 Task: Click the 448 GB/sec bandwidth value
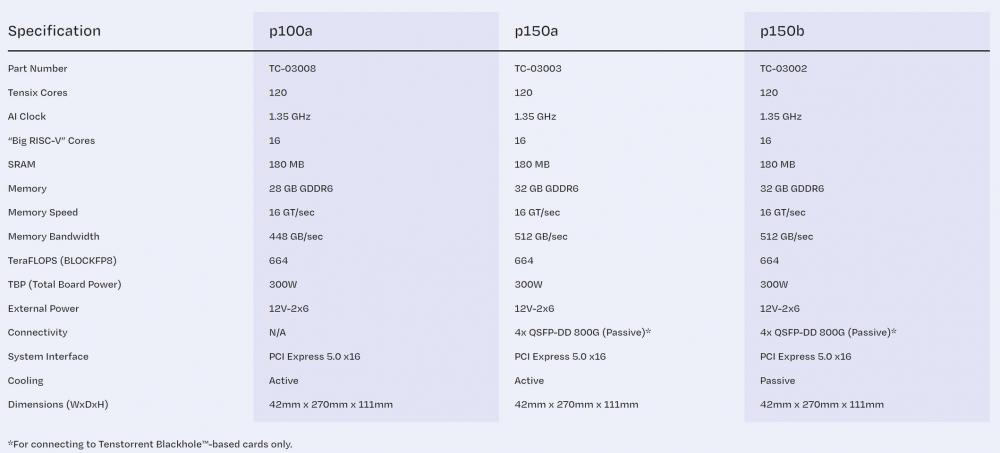295,237
